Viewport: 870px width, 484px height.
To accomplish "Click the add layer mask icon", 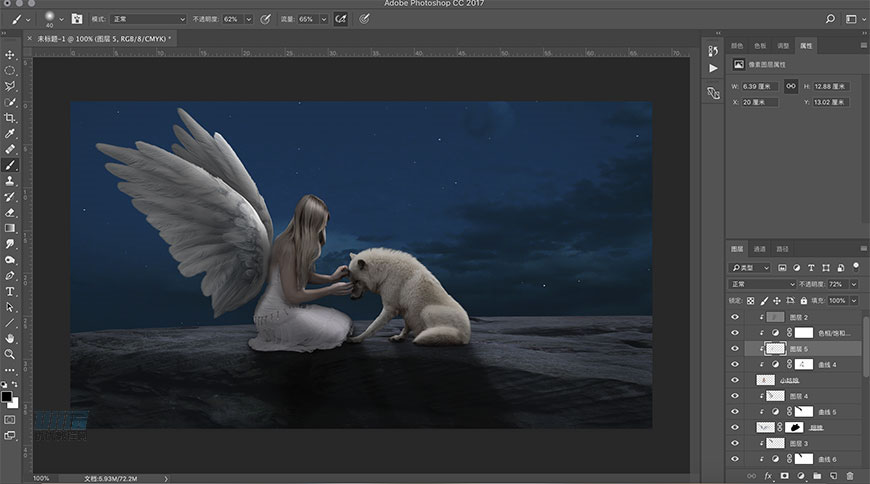I will click(x=785, y=476).
